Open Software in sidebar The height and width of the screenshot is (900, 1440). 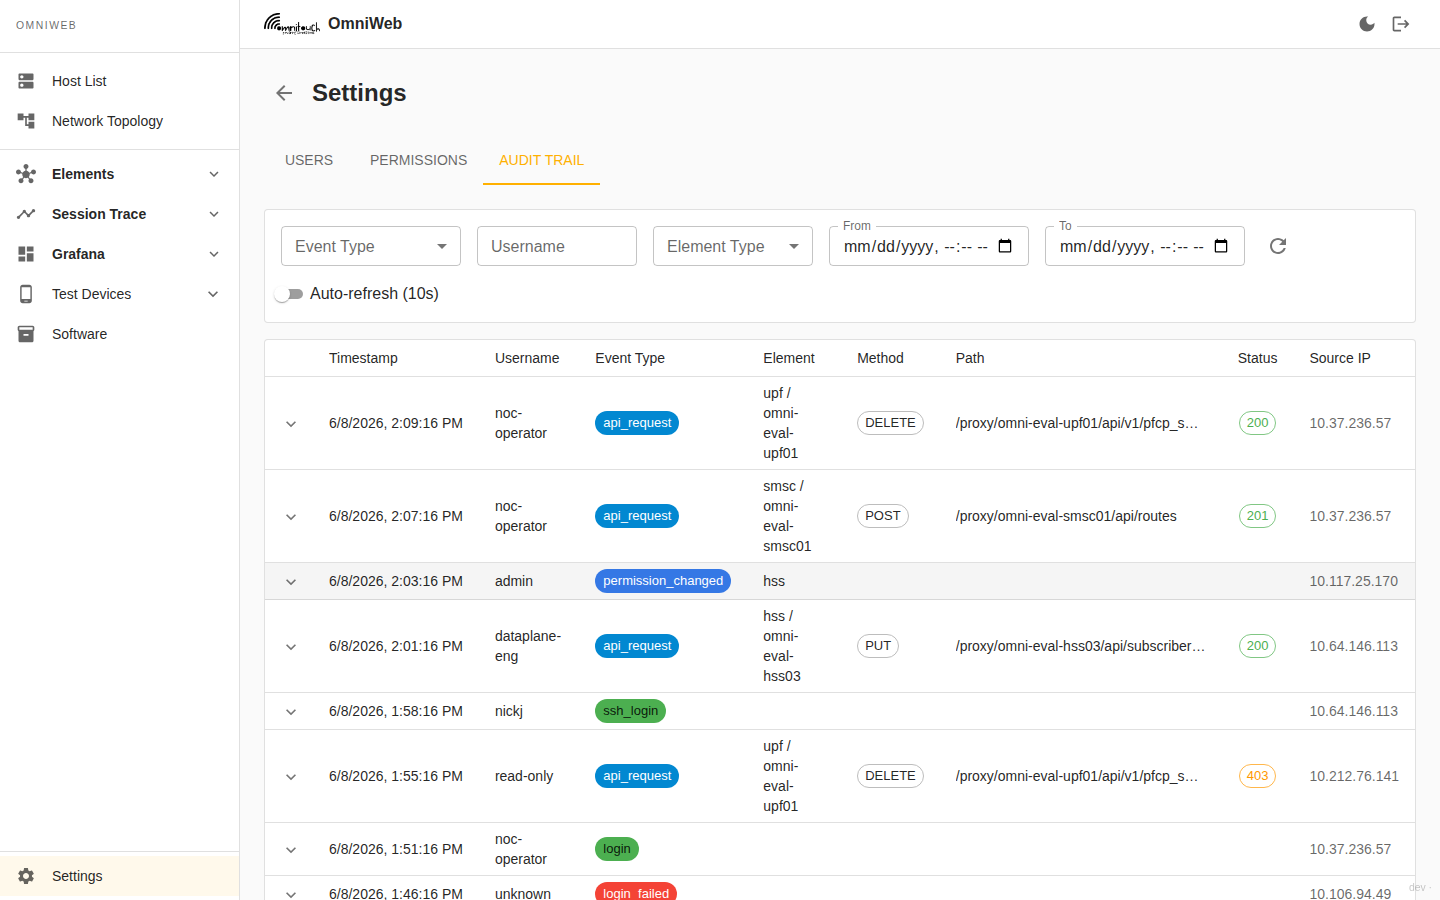[x=120, y=334]
